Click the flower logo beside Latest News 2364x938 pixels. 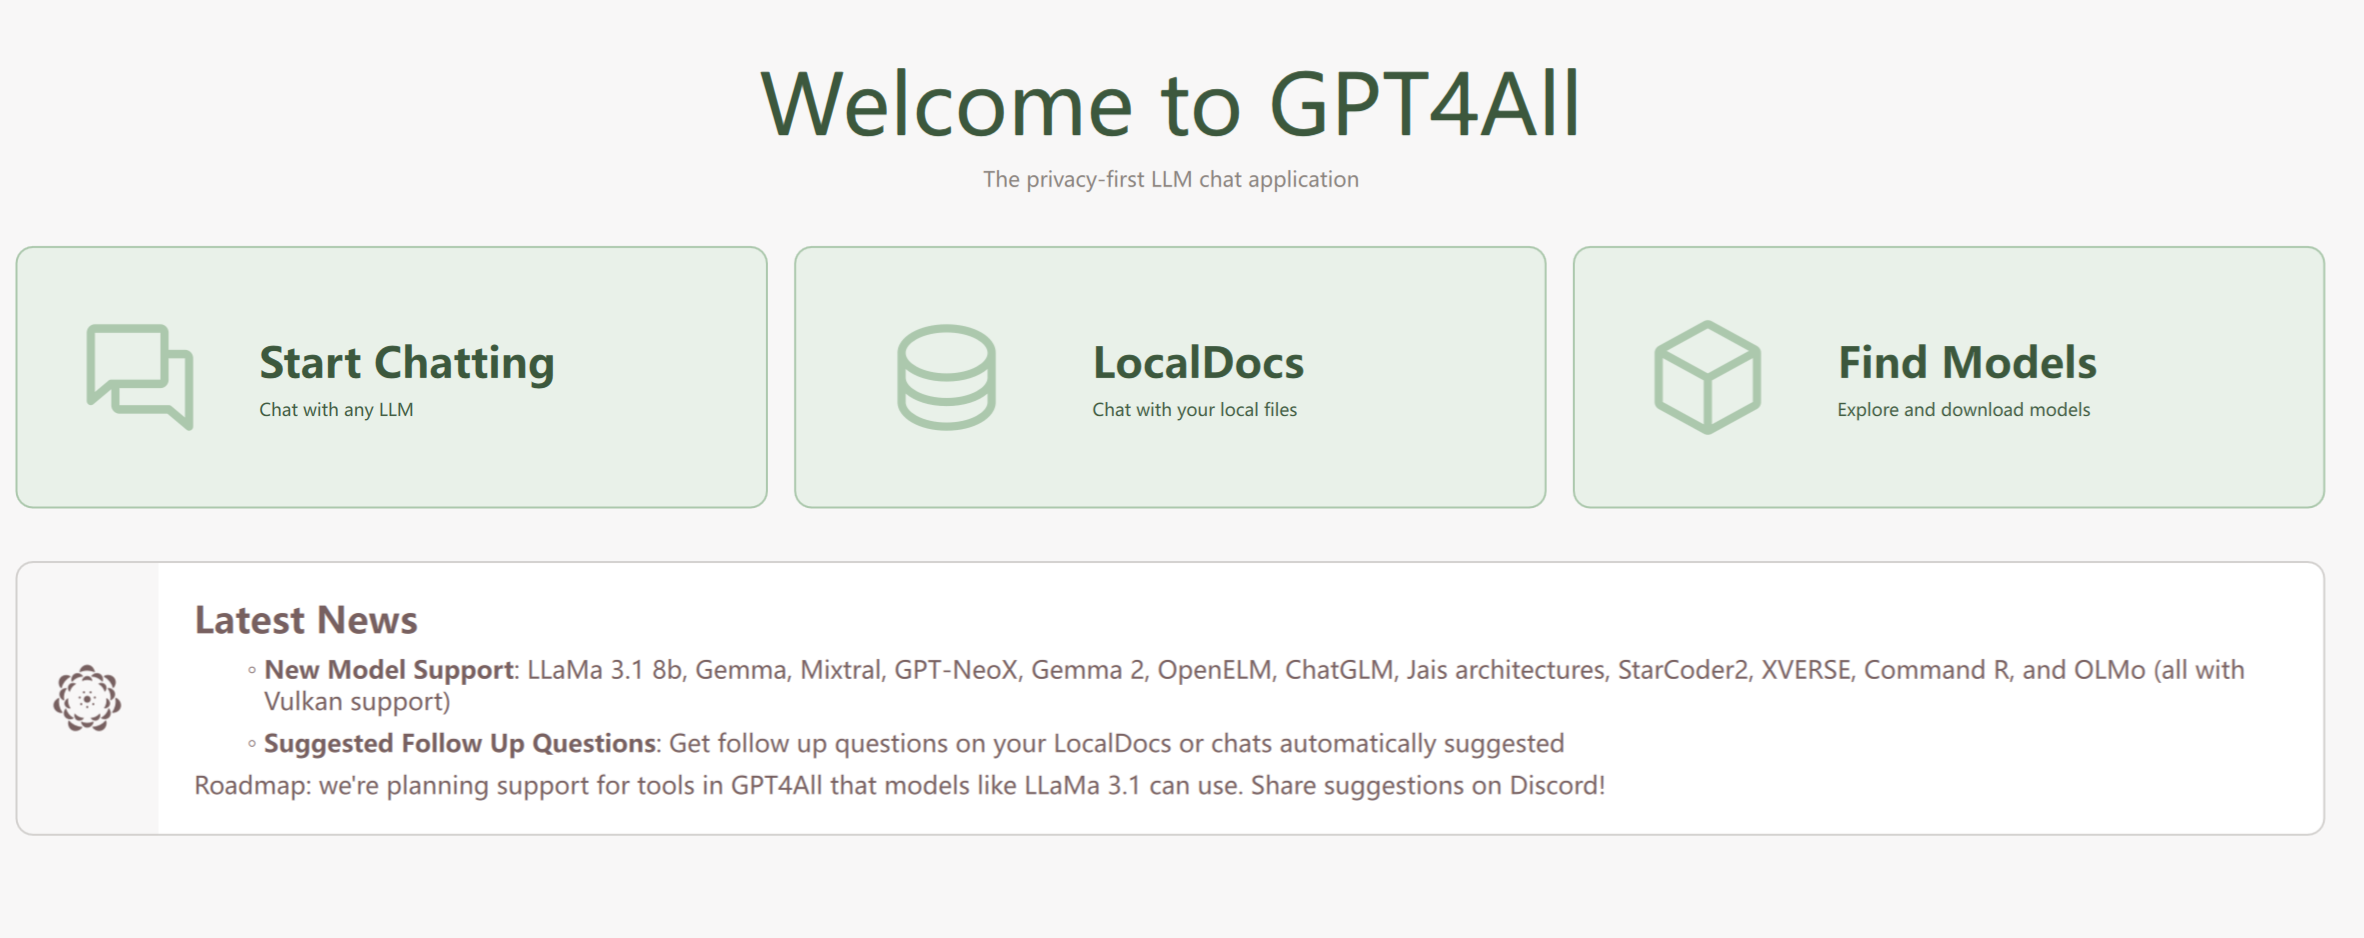(x=87, y=698)
